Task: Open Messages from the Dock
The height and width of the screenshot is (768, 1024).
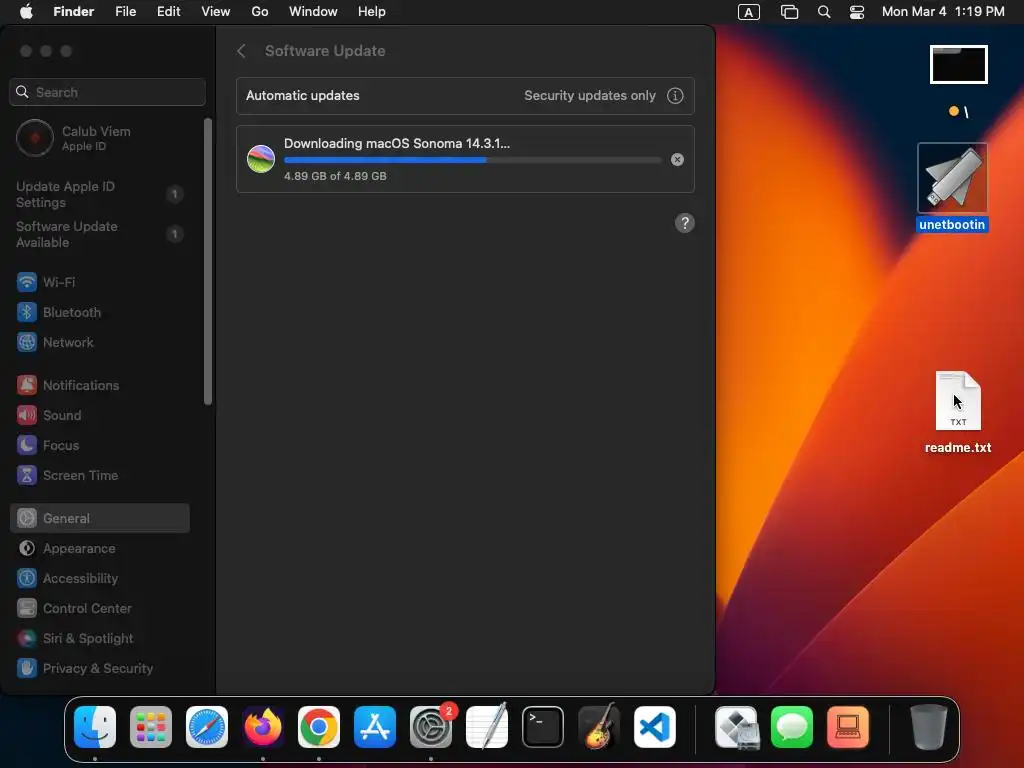Action: pyautogui.click(x=792, y=727)
